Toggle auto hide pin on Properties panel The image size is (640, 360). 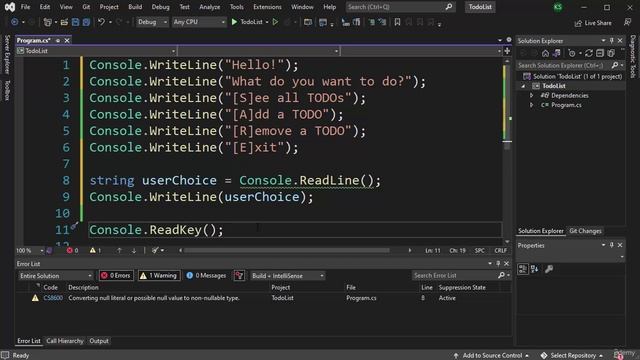(x=611, y=245)
